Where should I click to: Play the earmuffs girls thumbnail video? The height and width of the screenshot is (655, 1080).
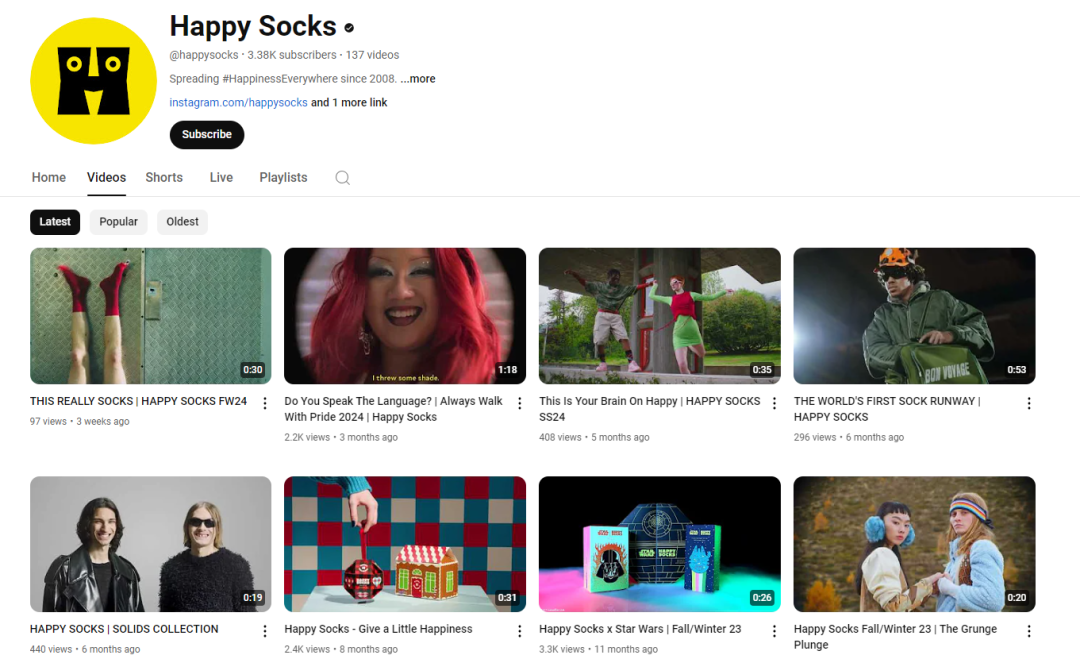(915, 544)
